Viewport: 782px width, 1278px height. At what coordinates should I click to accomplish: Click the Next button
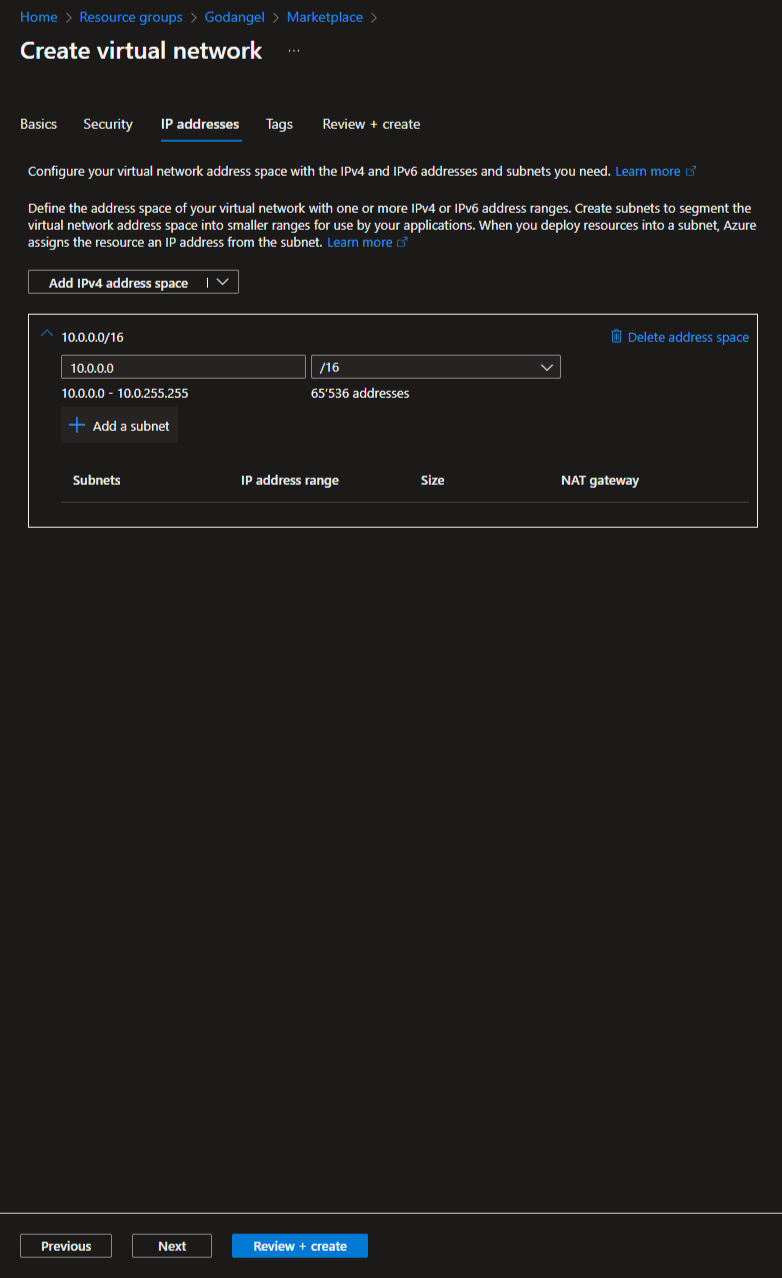click(x=172, y=1246)
